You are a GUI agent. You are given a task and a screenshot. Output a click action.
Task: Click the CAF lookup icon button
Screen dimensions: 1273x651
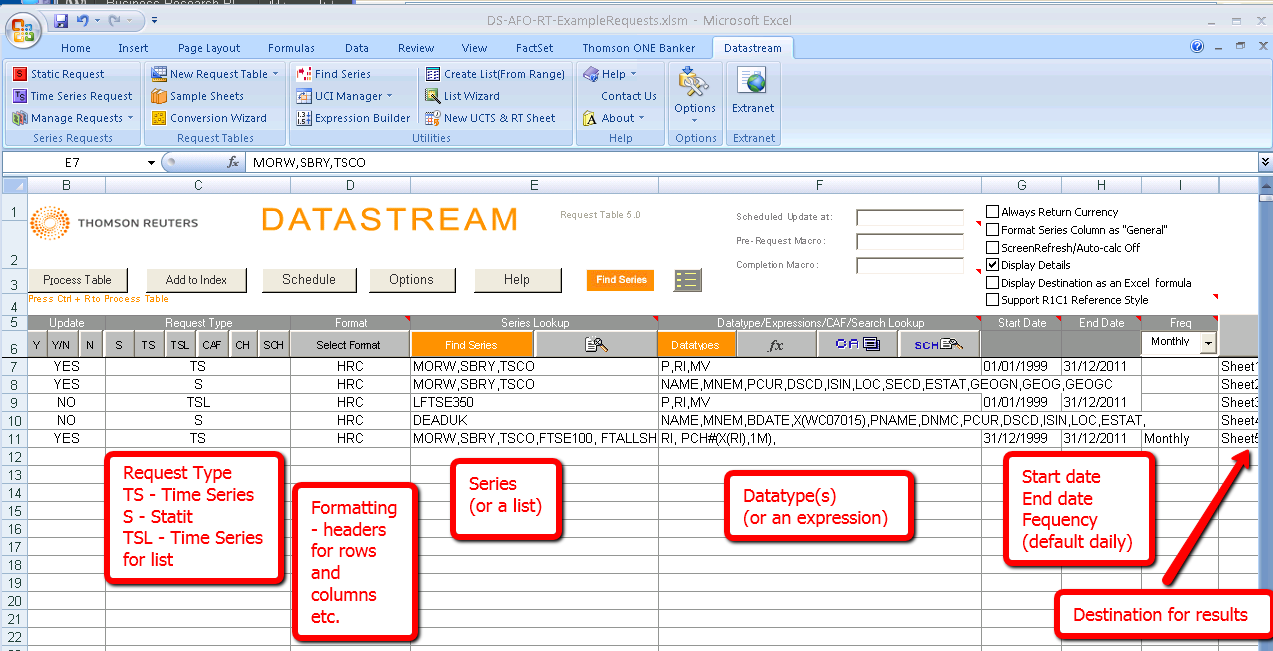(x=856, y=344)
